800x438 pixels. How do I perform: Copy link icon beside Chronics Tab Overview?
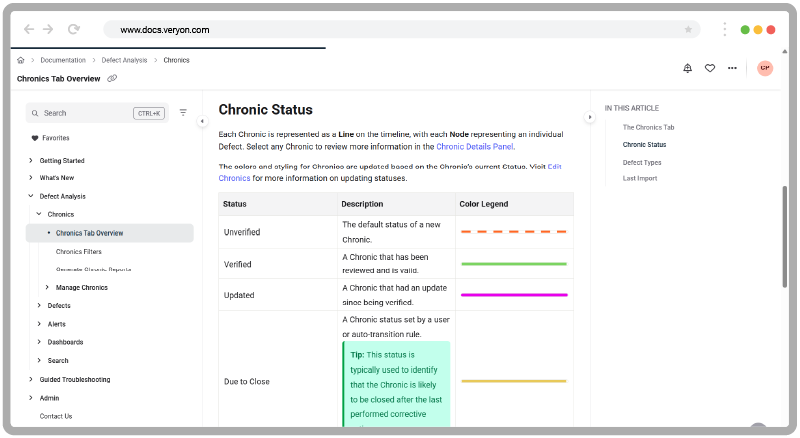click(112, 79)
